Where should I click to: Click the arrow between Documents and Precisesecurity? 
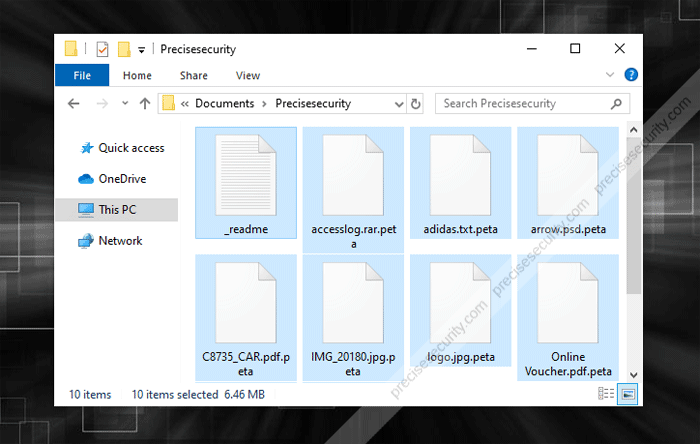coord(265,104)
